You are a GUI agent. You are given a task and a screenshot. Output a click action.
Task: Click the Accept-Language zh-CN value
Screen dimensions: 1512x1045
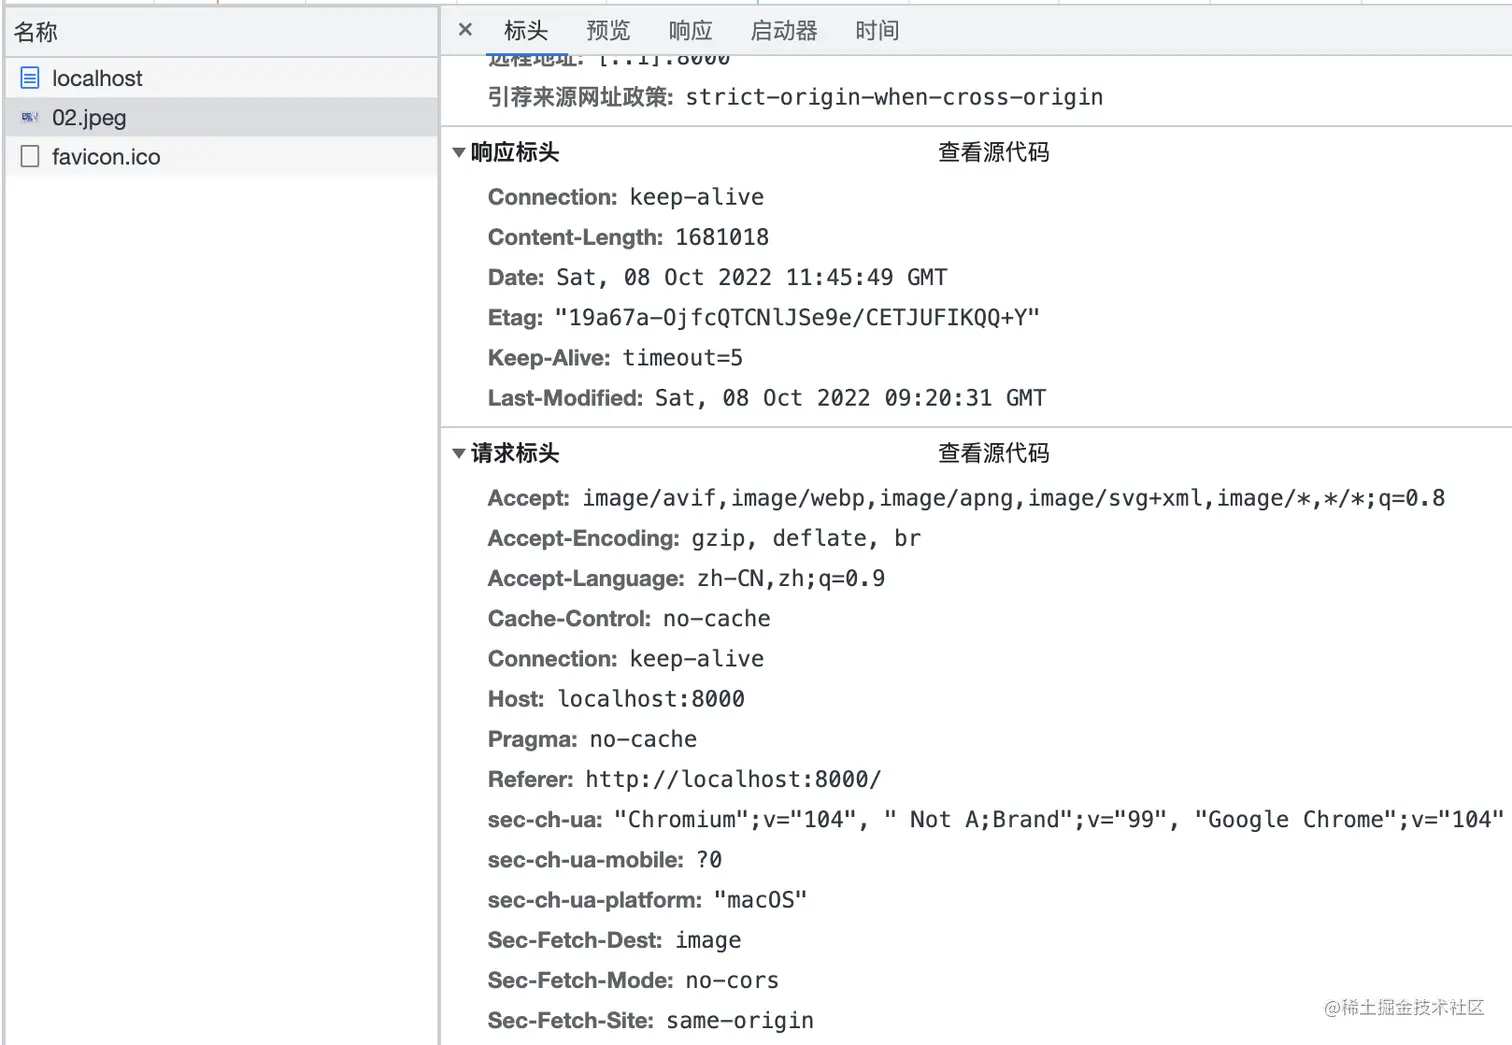[x=791, y=578]
